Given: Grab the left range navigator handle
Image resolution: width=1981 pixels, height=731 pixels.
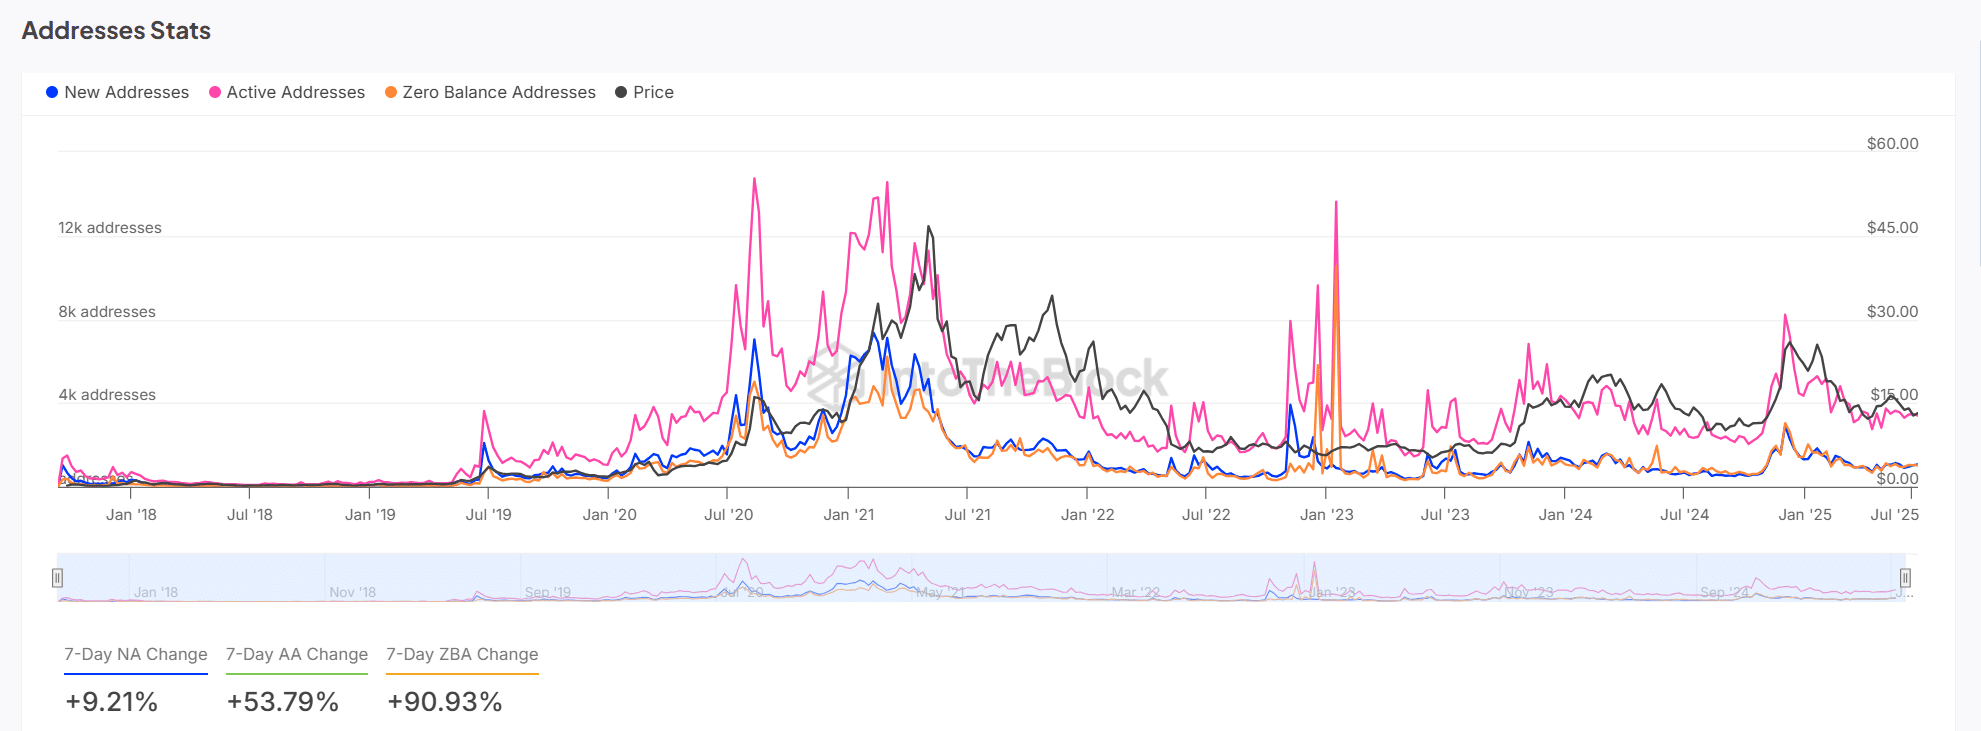Looking at the screenshot, I should 58,578.
